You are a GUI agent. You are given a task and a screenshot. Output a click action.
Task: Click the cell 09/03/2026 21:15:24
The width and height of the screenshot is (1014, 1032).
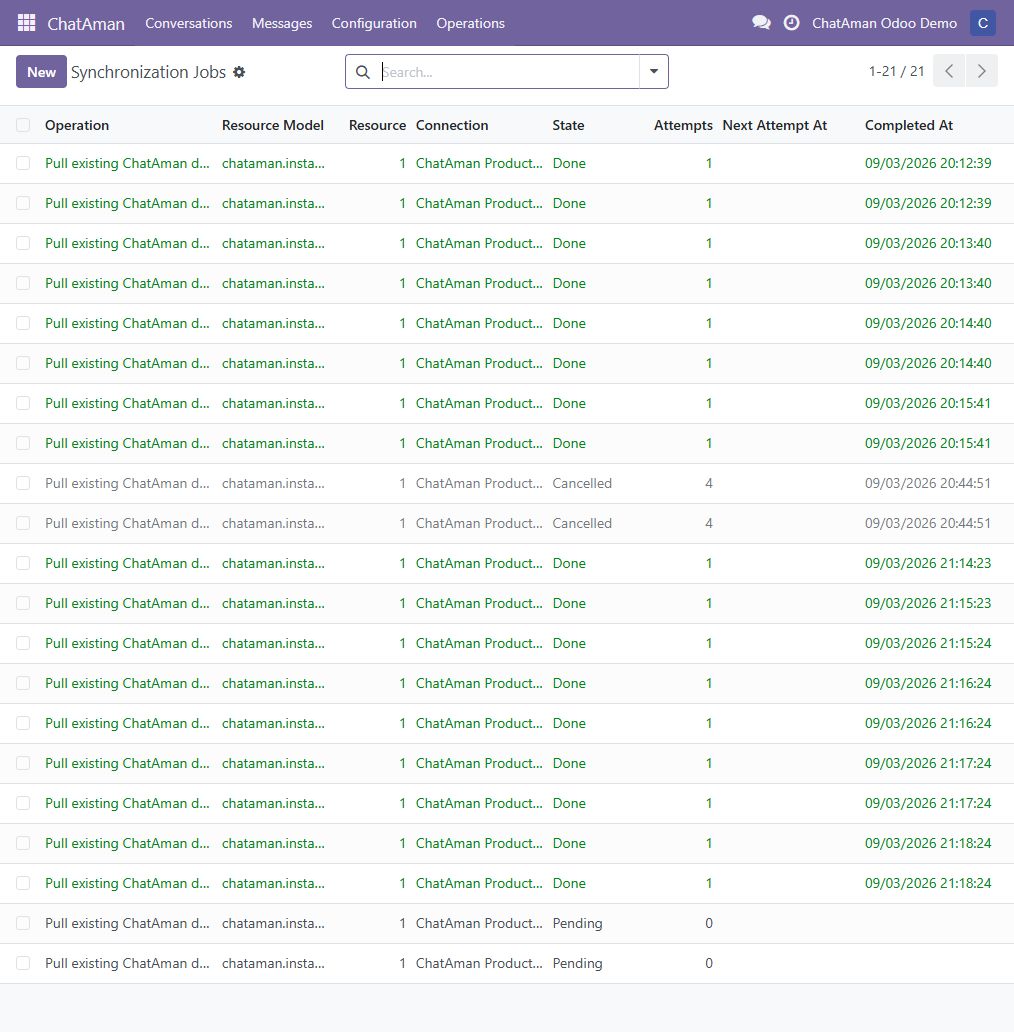[x=928, y=643]
